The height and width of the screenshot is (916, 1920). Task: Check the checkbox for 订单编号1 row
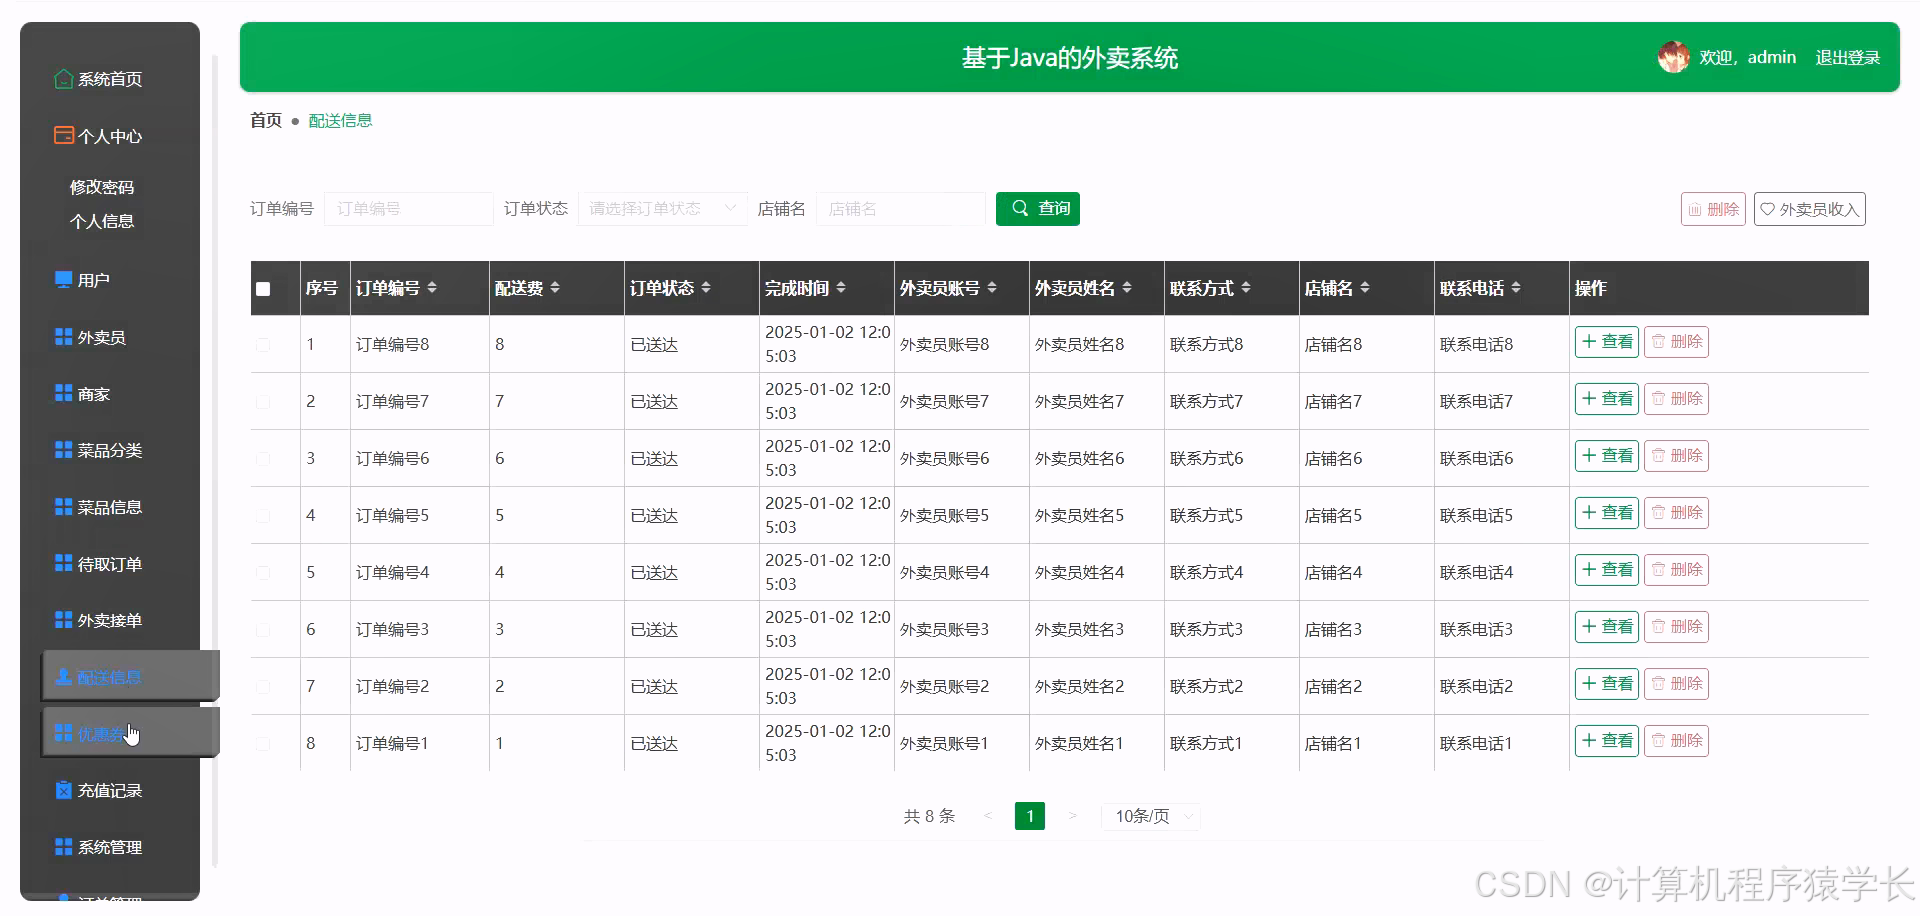[263, 743]
